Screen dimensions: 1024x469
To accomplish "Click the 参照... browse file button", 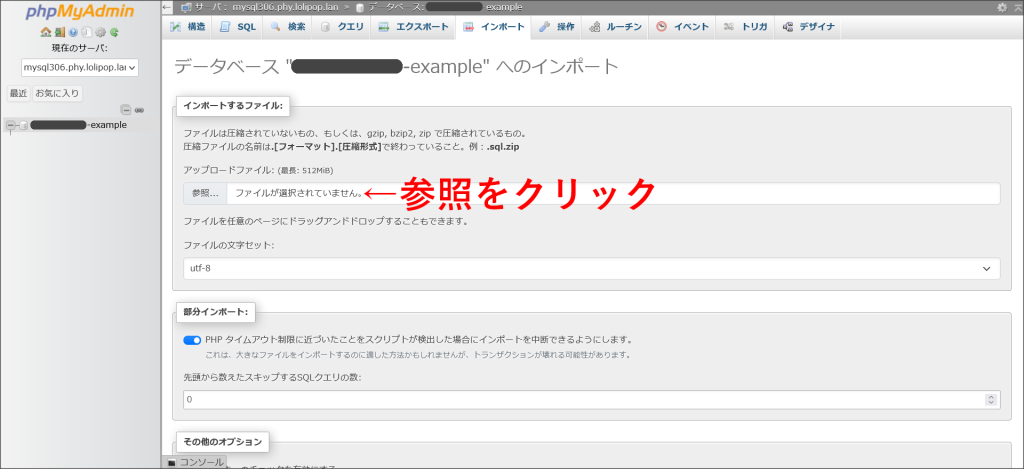I will (205, 193).
